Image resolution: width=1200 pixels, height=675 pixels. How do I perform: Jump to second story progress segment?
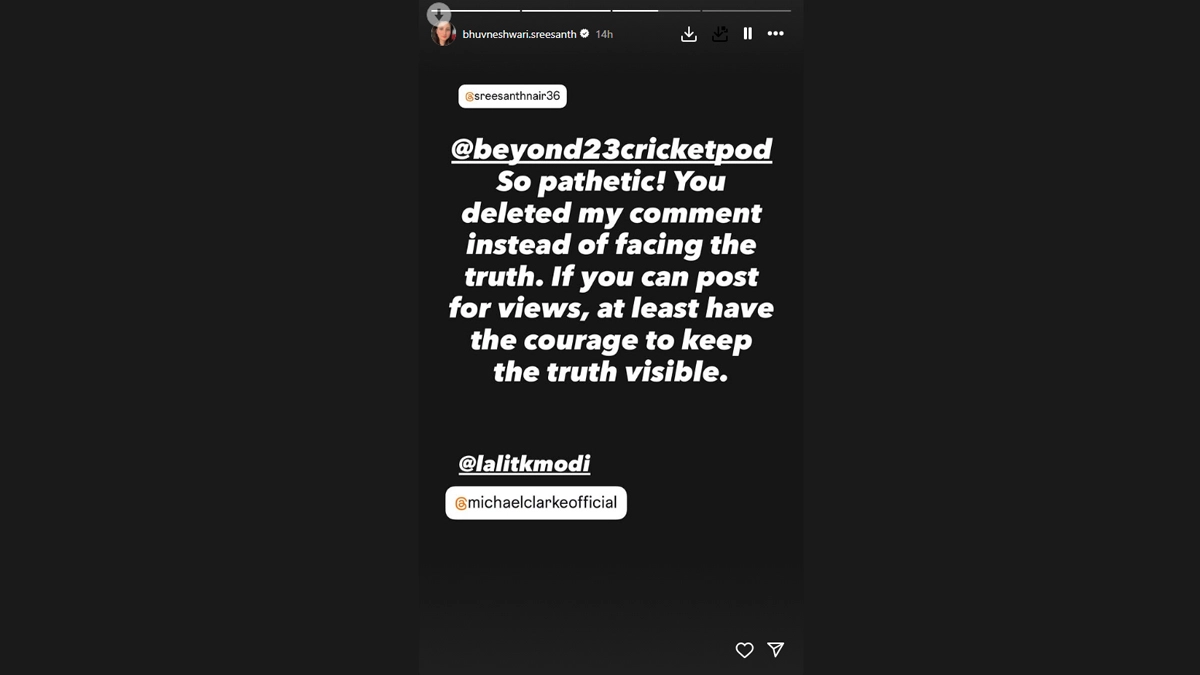pos(565,11)
